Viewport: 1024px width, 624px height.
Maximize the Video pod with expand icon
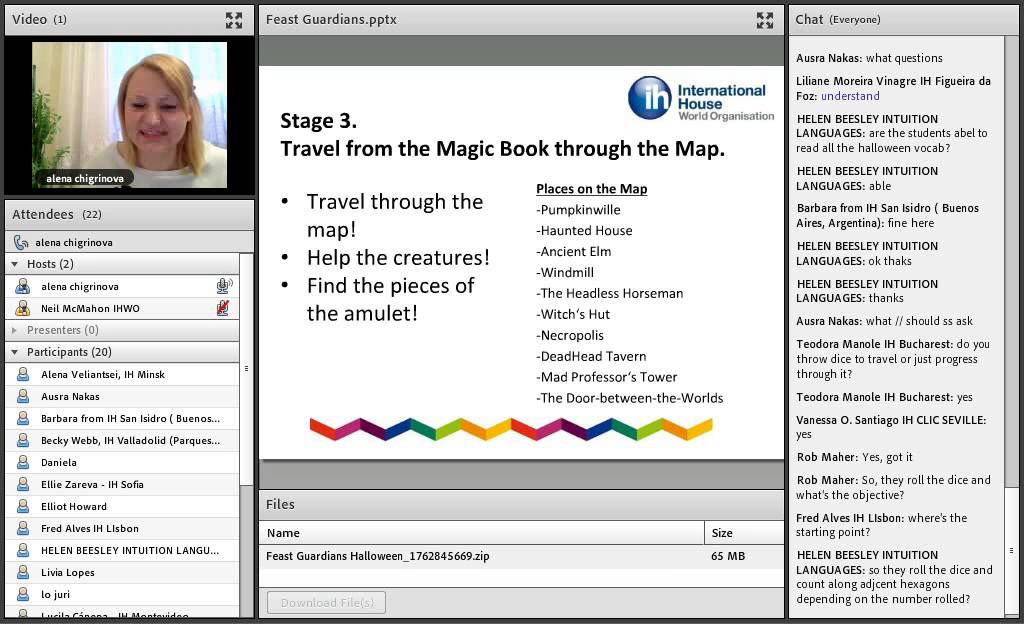[234, 20]
